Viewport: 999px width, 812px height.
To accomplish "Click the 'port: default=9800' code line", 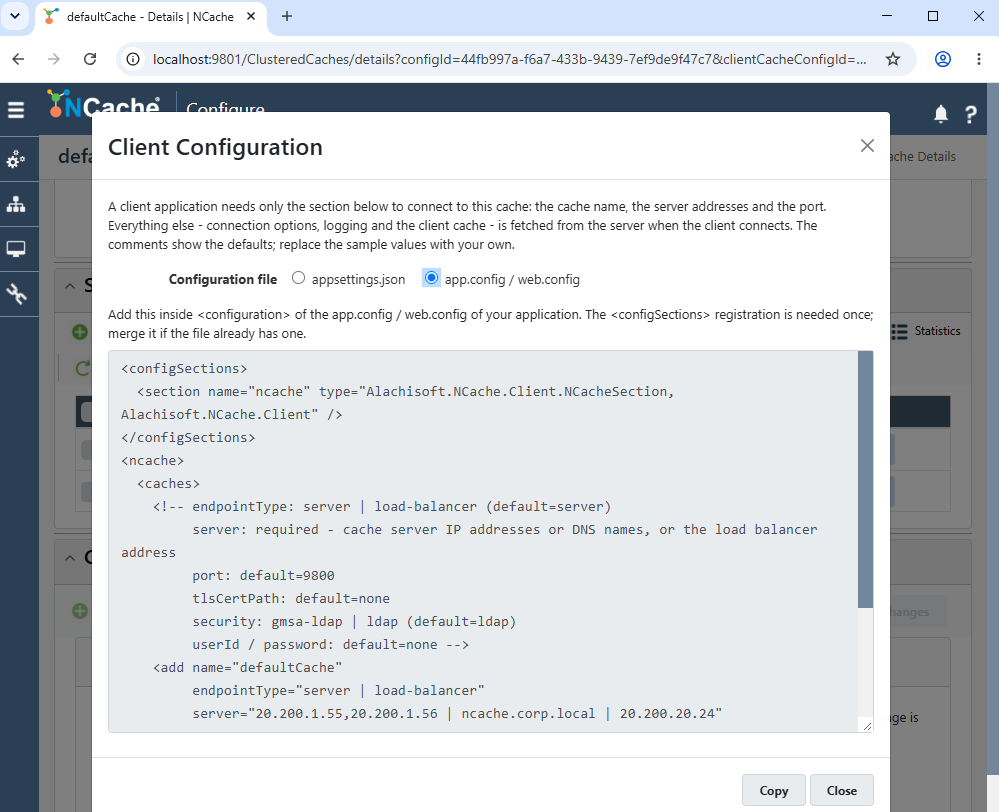I will tap(263, 576).
